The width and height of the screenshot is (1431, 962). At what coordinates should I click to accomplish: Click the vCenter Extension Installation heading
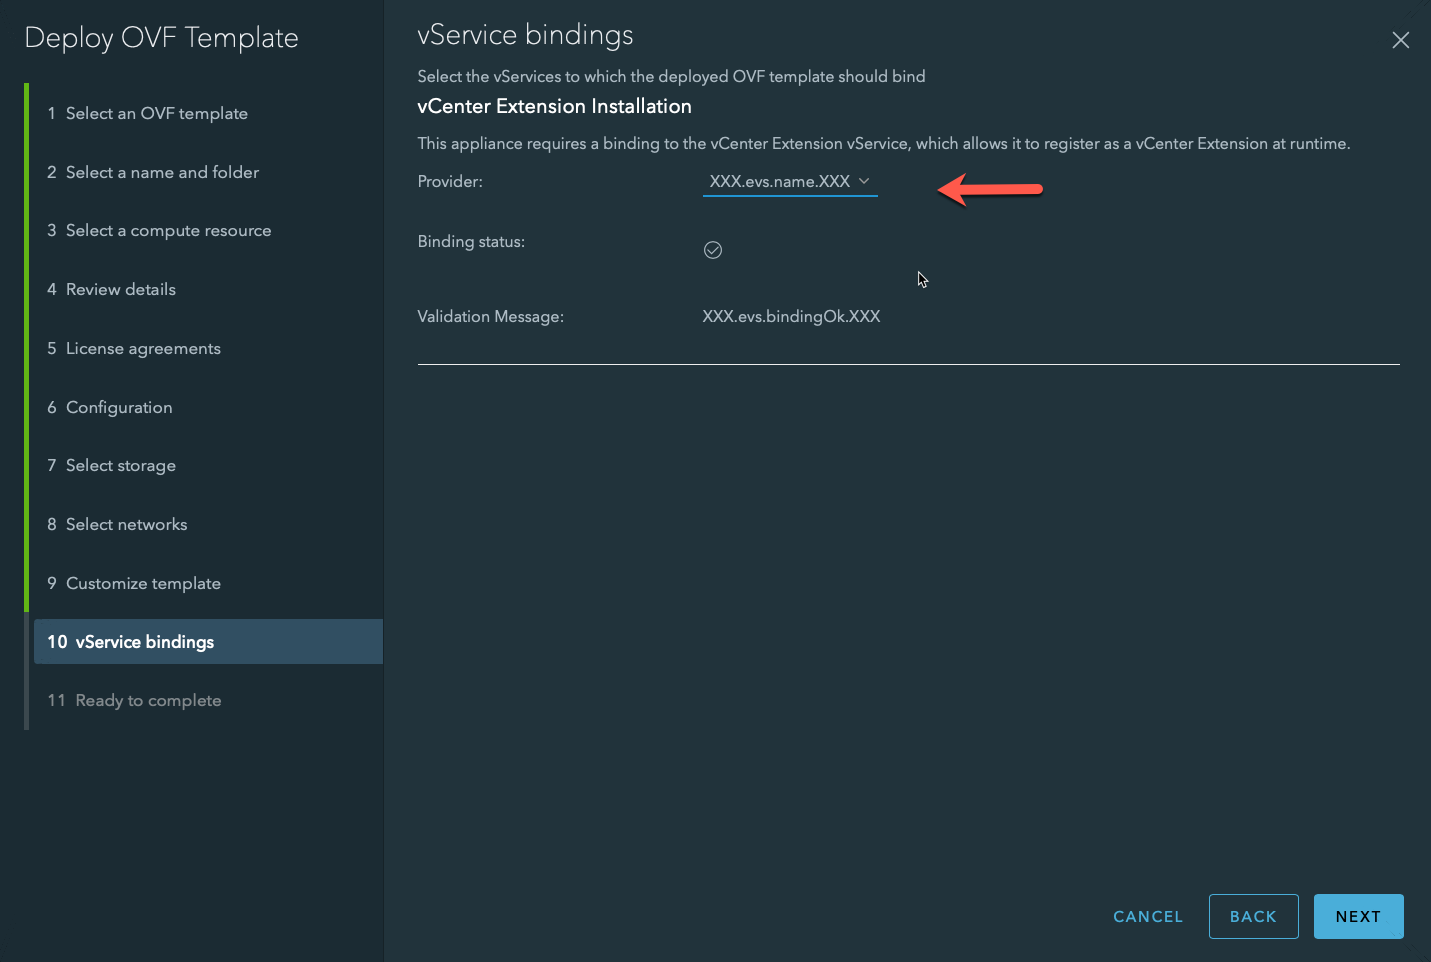coord(554,107)
